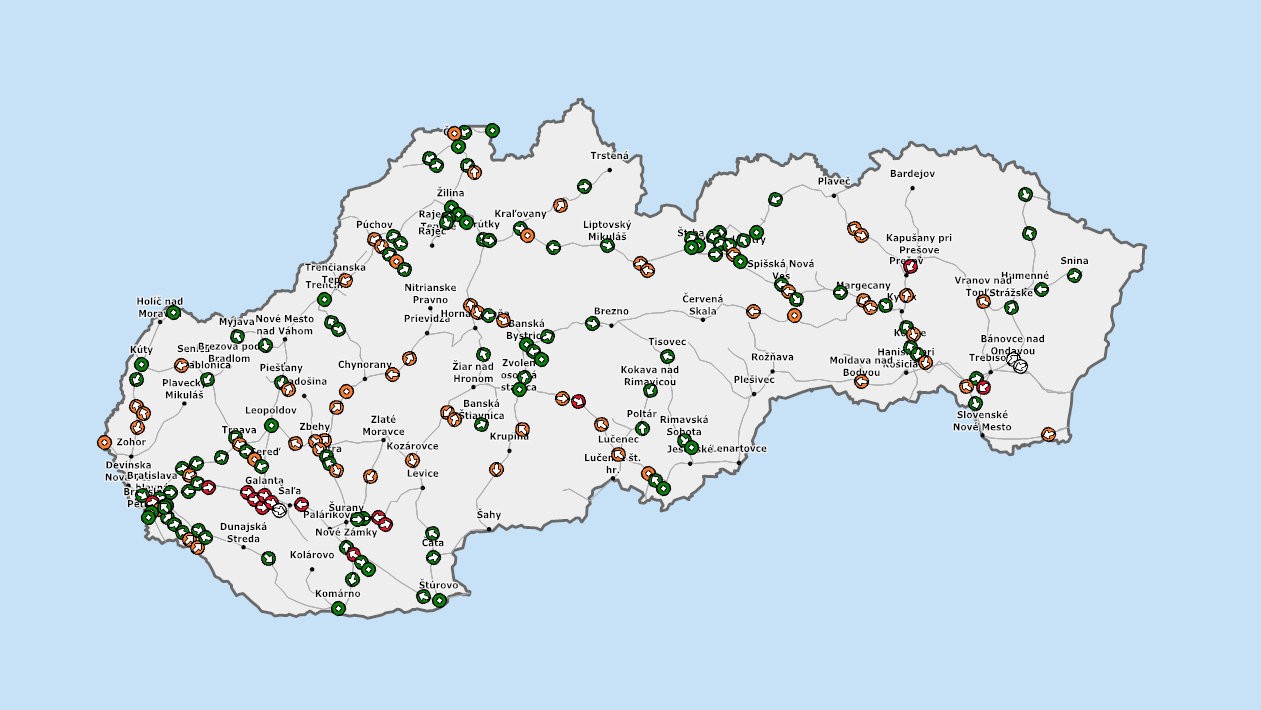Open the green train marker beside Poltár
The width and height of the screenshot is (1261, 710).
point(642,428)
